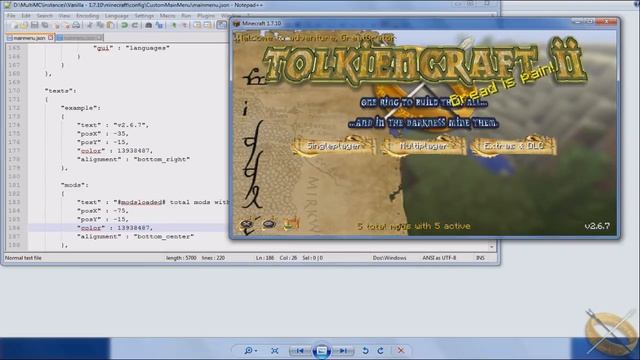Click Save icon in Notepad++ toolbar
Image resolution: width=640 pixels, height=360 pixels.
tap(35, 25)
